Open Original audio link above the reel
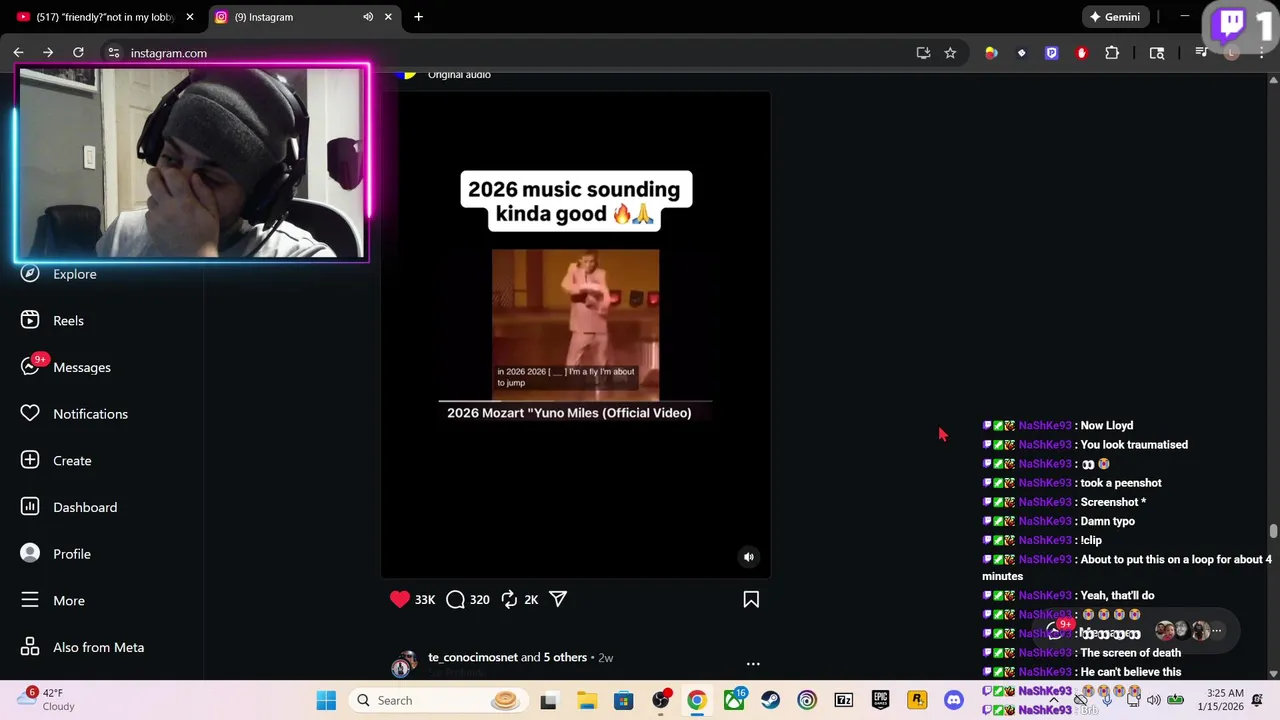Image resolution: width=1280 pixels, height=720 pixels. pyautogui.click(x=459, y=74)
